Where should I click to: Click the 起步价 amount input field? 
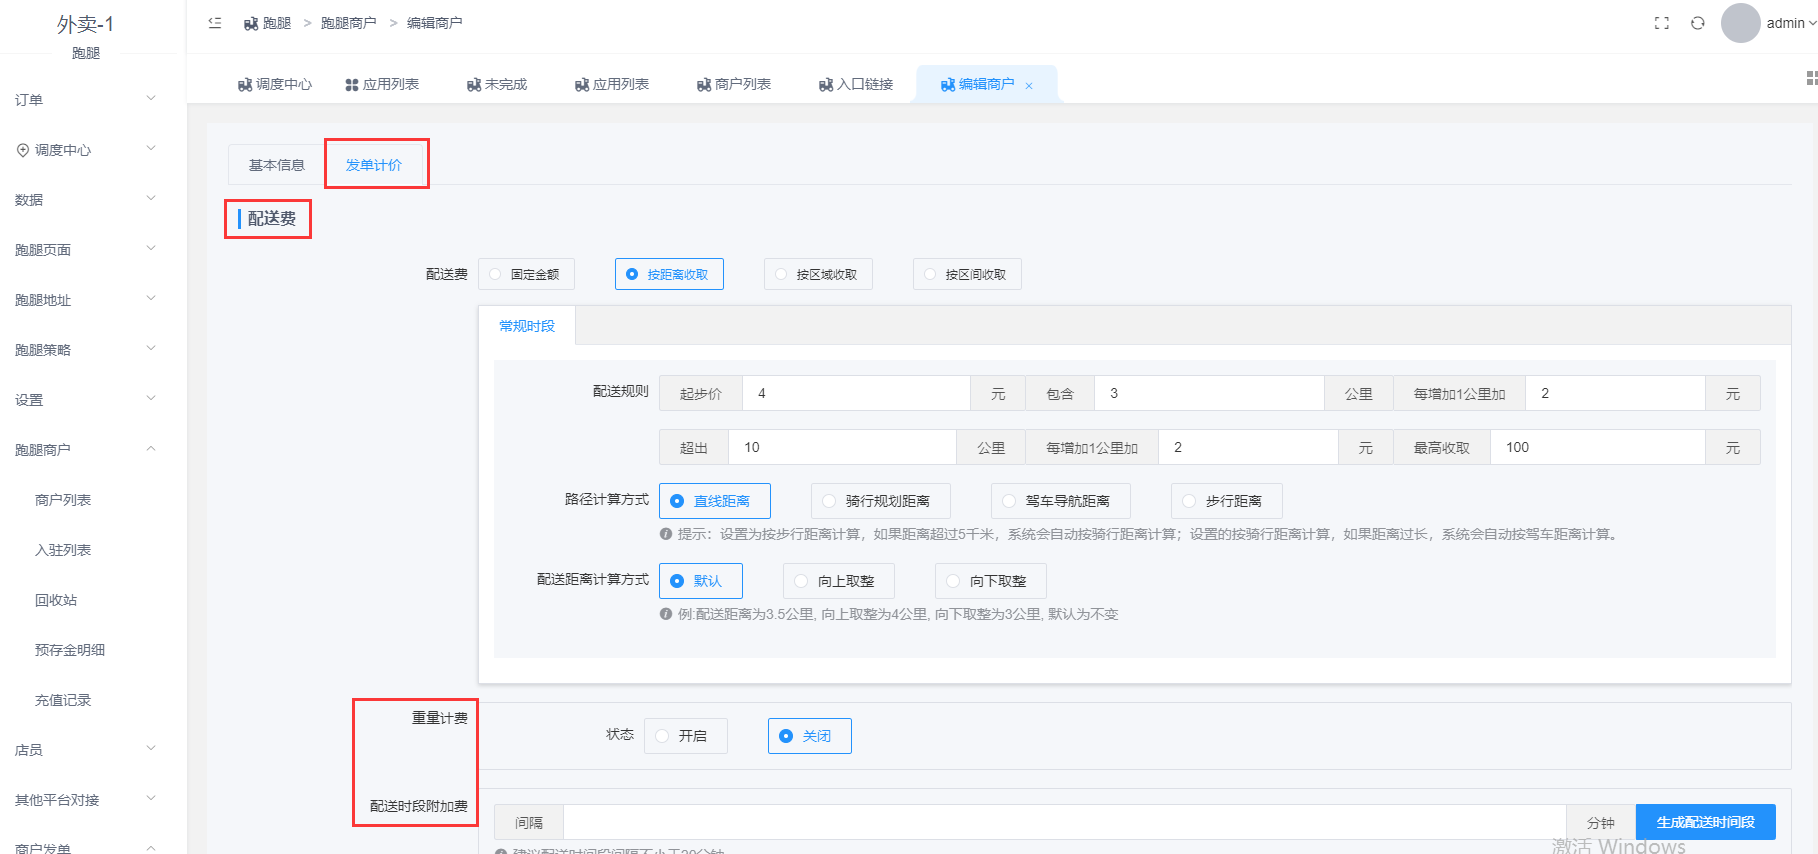[x=855, y=393]
